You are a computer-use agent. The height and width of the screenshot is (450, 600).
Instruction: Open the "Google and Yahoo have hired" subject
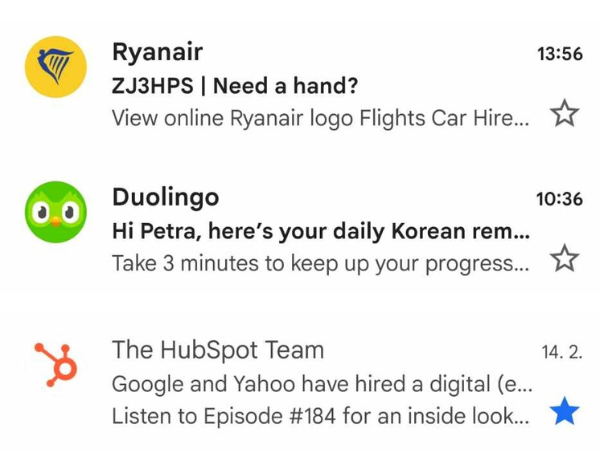pyautogui.click(x=320, y=383)
